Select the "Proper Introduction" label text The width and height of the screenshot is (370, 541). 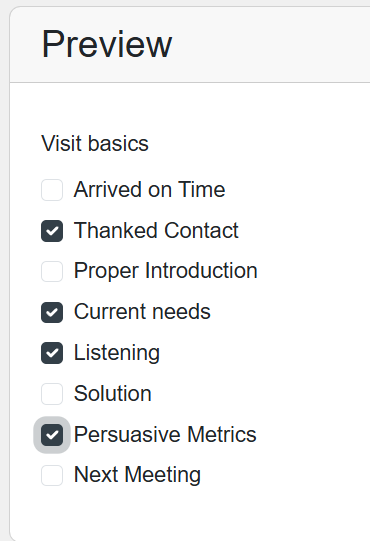[x=166, y=270]
